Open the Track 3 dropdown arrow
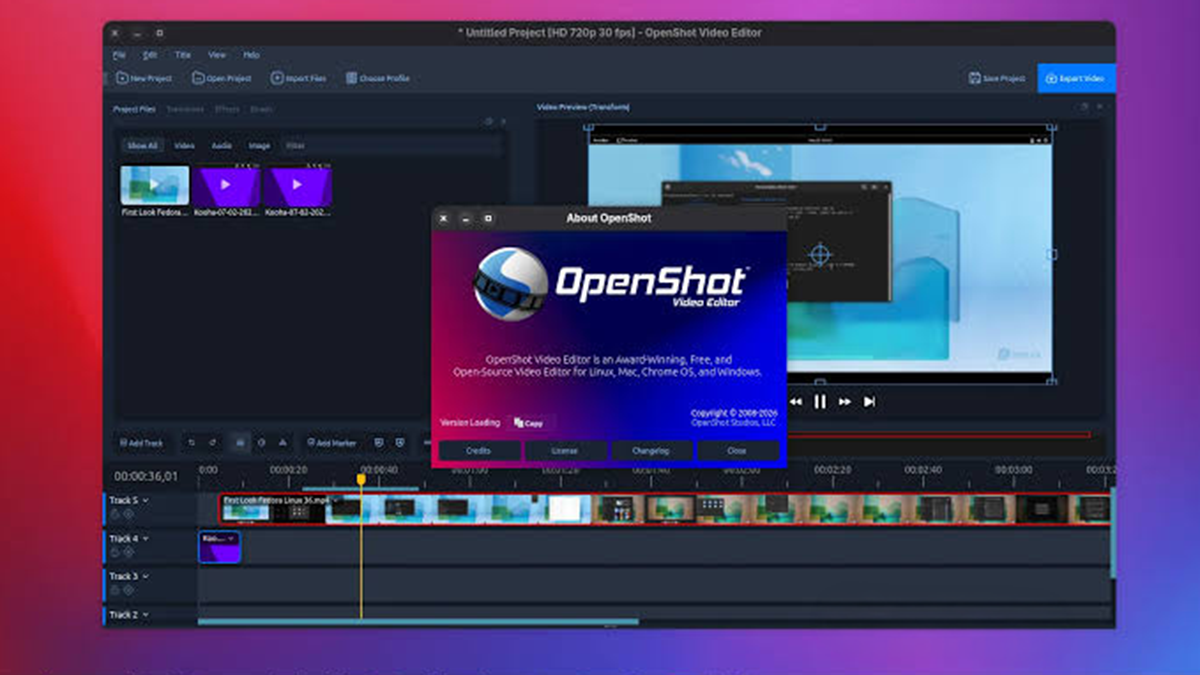Screen dimensions: 1200x675 click(x=146, y=576)
